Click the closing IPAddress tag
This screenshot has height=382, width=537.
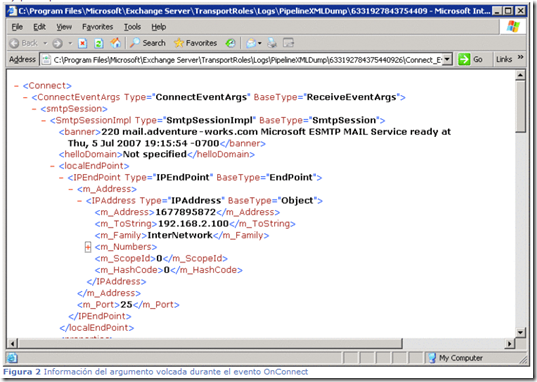click(116, 282)
